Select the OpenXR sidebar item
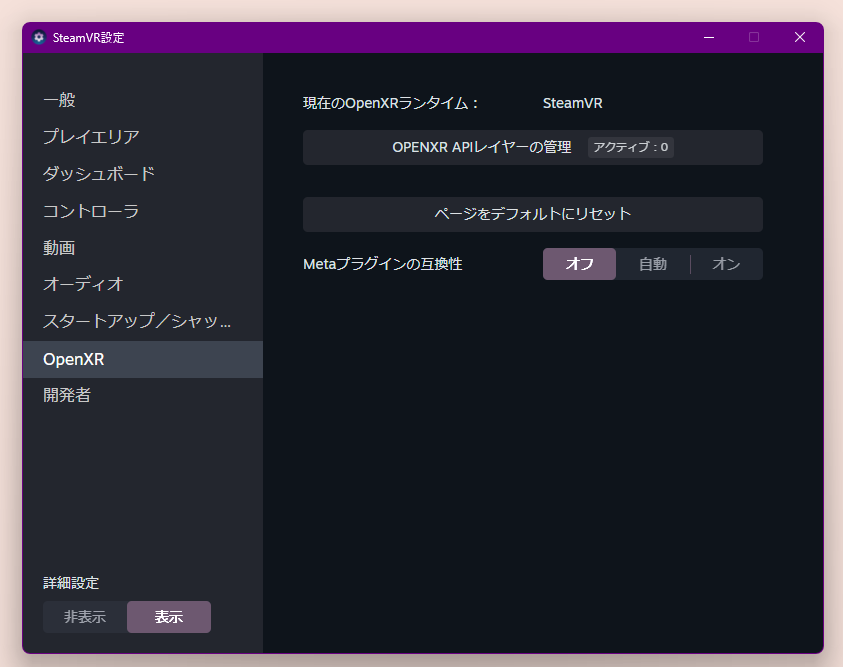The image size is (843, 667). click(x=142, y=359)
